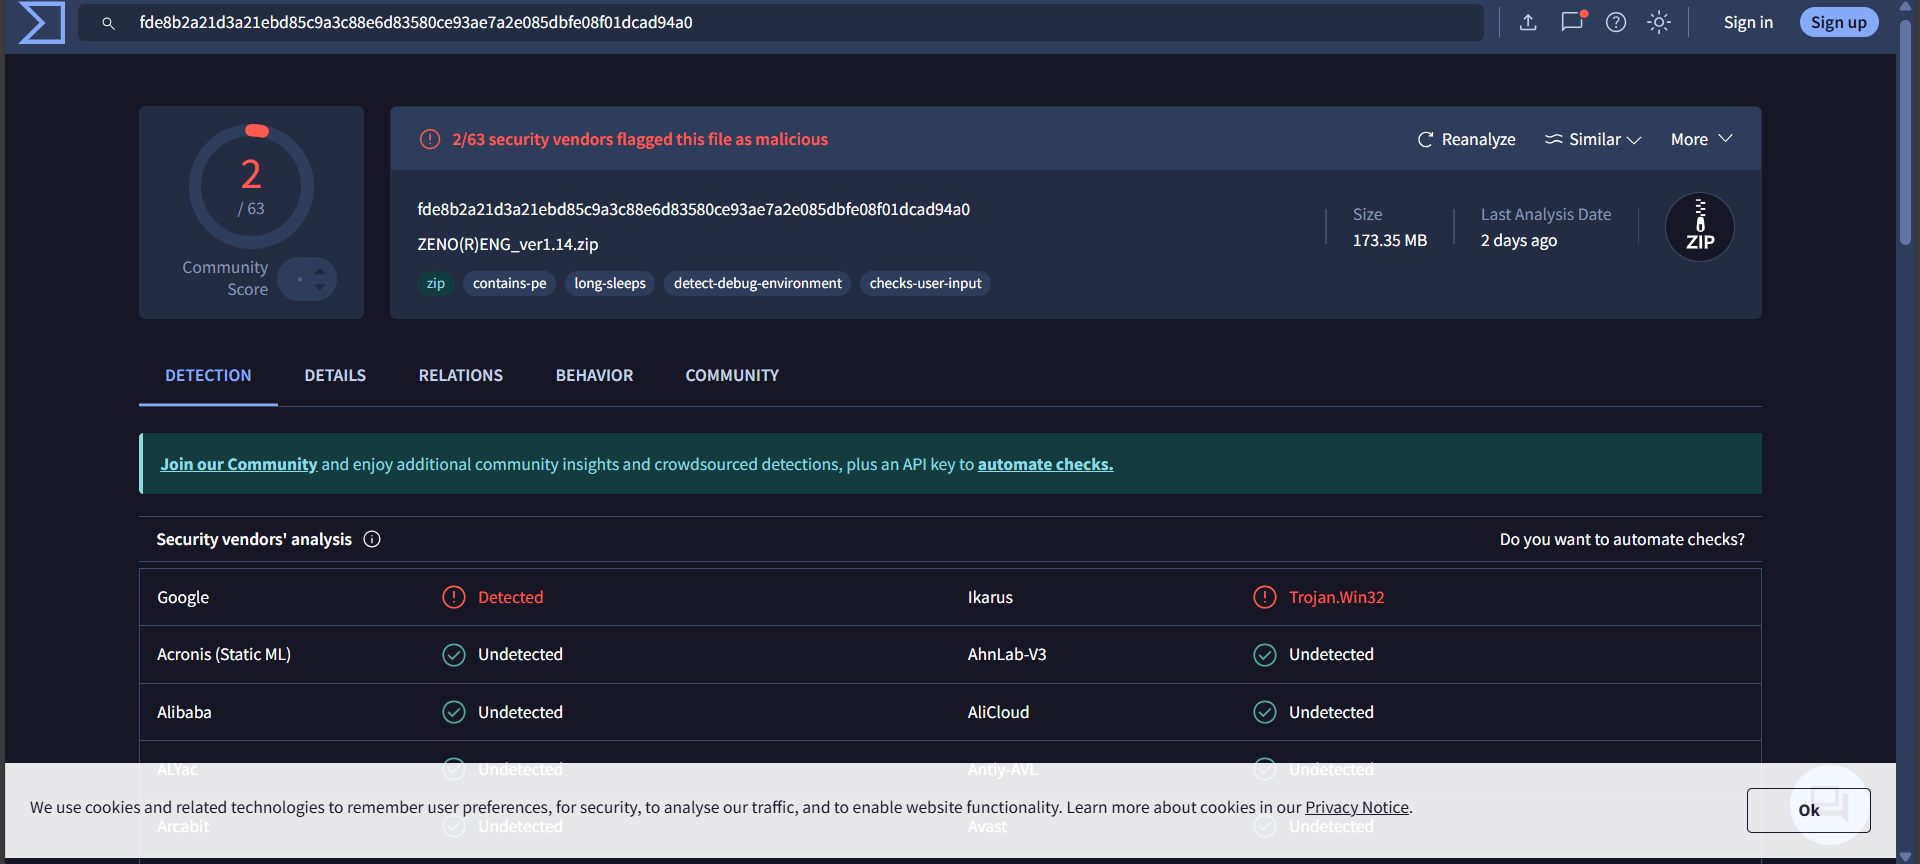Click the Acronis (Static ML) vendor name
This screenshot has width=1920, height=864.
point(224,654)
